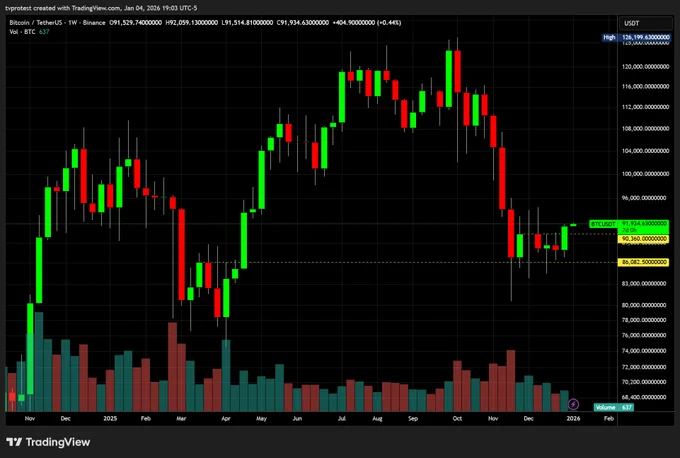Click the open value O91,529.74 in the legend
680x458 pixels.
click(136, 23)
